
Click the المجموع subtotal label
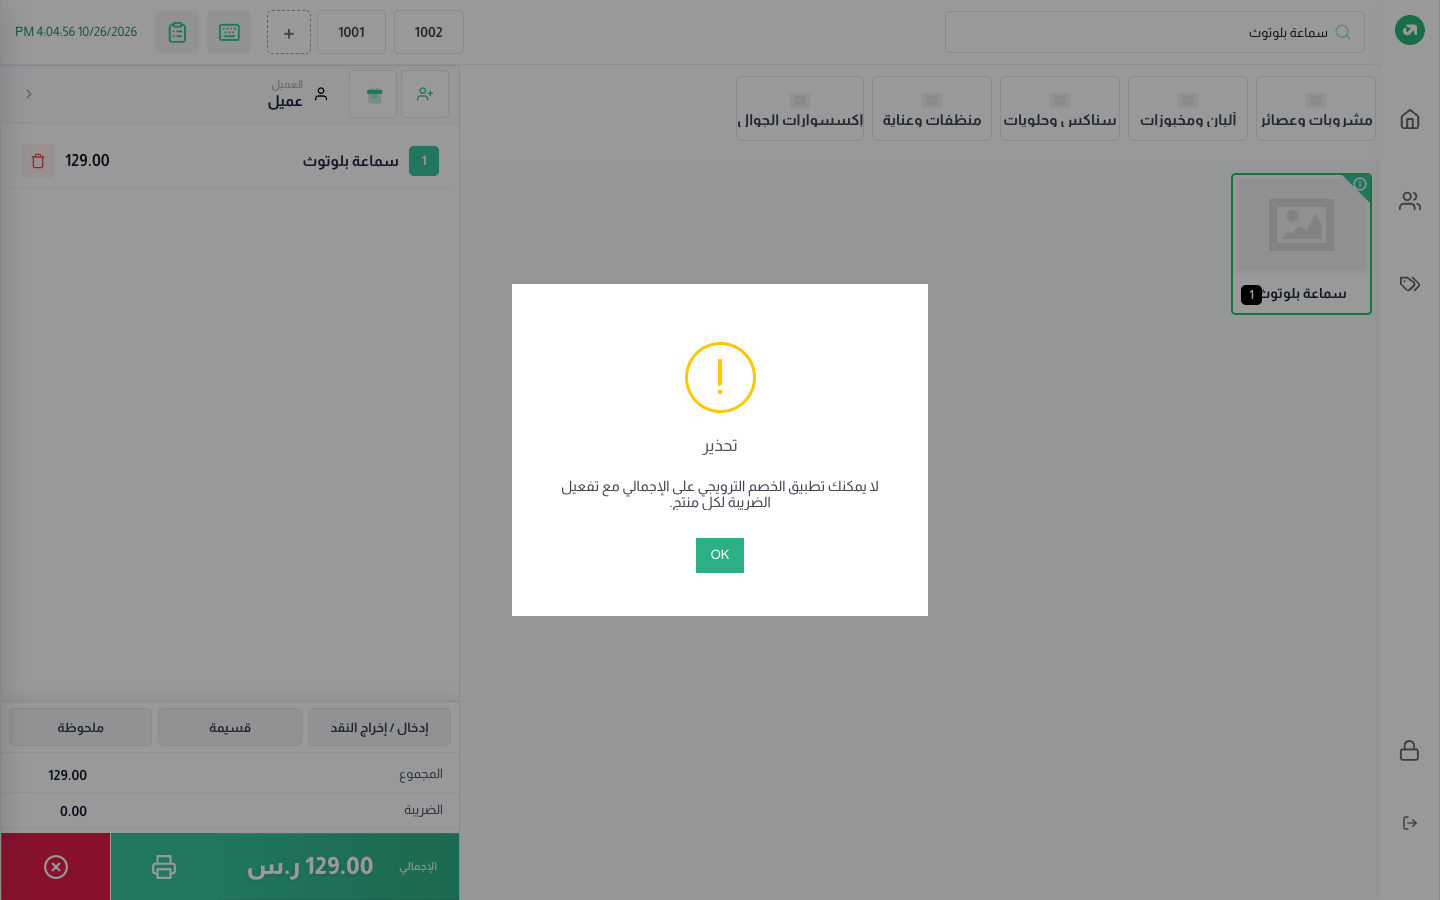[x=421, y=774]
